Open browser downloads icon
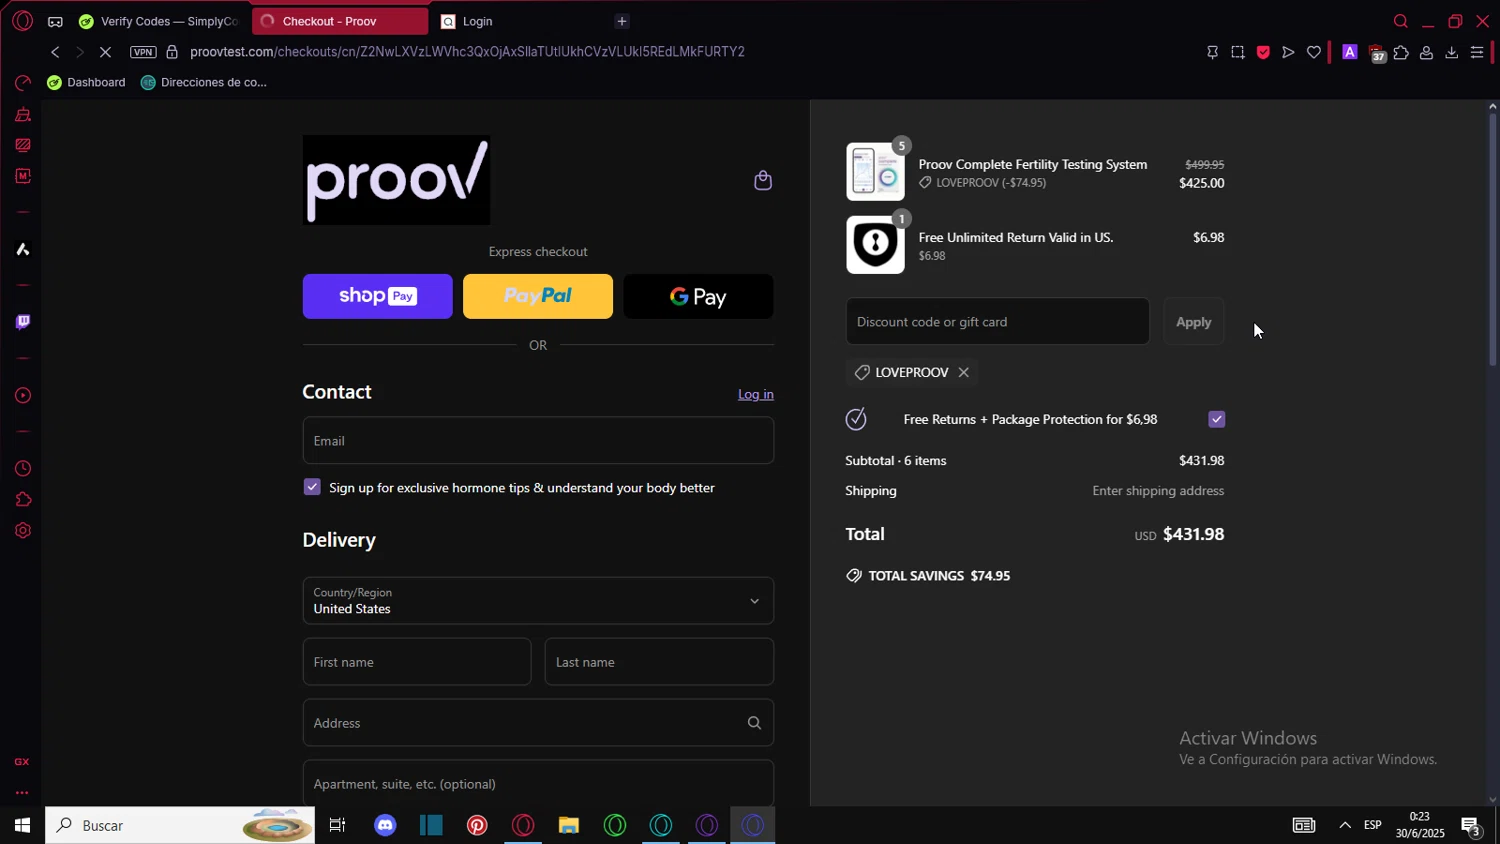Image resolution: width=1500 pixels, height=844 pixels. [x=1451, y=52]
